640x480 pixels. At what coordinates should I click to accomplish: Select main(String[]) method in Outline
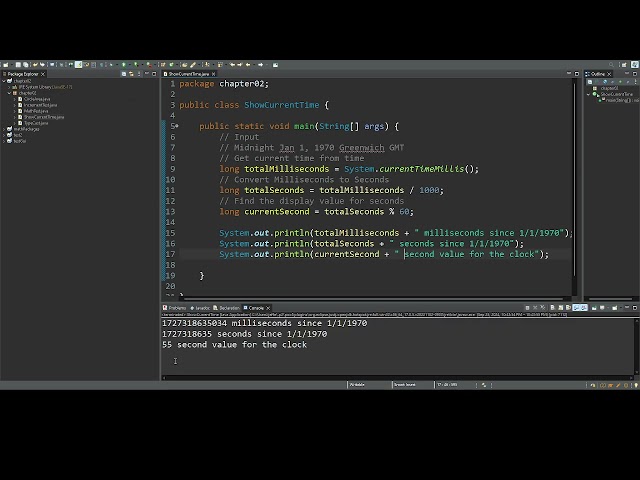coord(620,100)
